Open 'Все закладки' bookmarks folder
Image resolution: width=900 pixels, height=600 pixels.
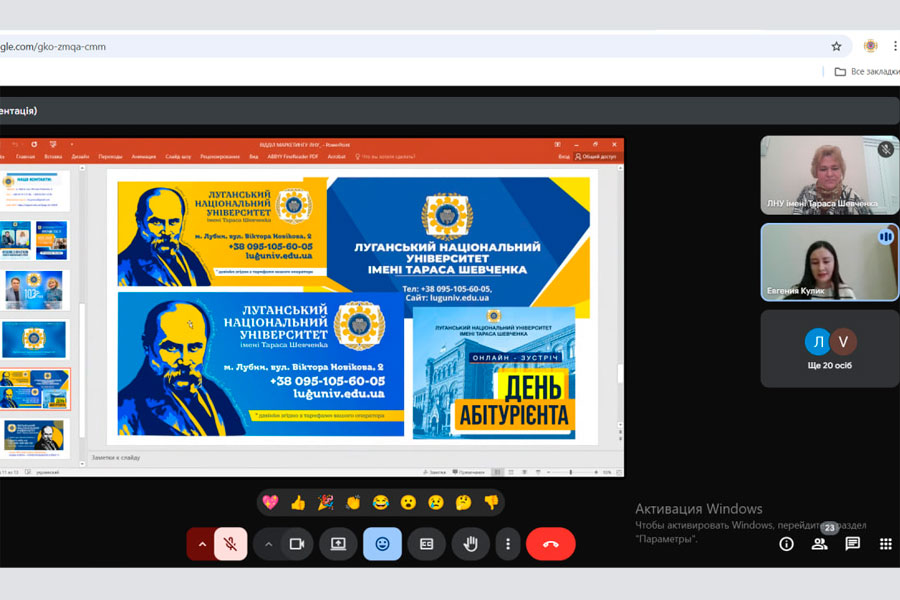click(867, 71)
